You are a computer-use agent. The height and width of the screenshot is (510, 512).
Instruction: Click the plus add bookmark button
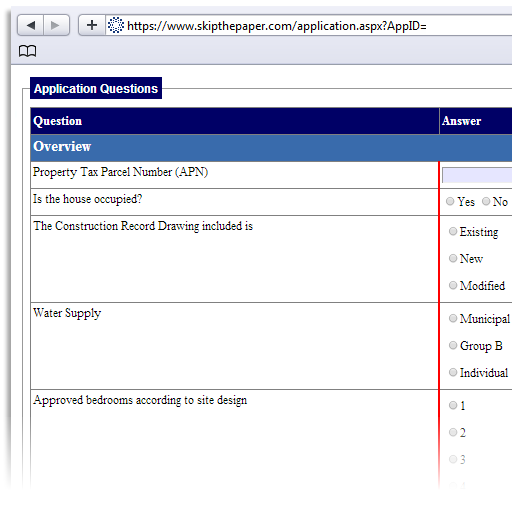[92, 25]
